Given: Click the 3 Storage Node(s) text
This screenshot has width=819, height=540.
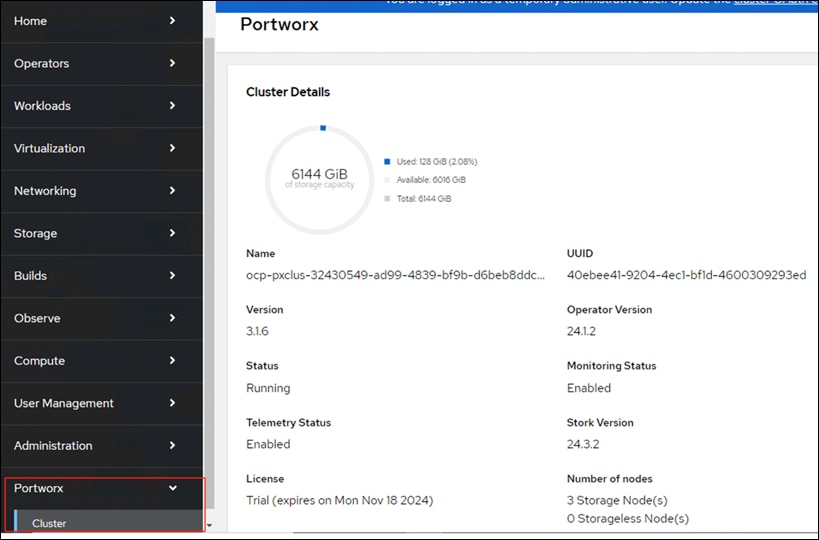Looking at the screenshot, I should (x=617, y=500).
